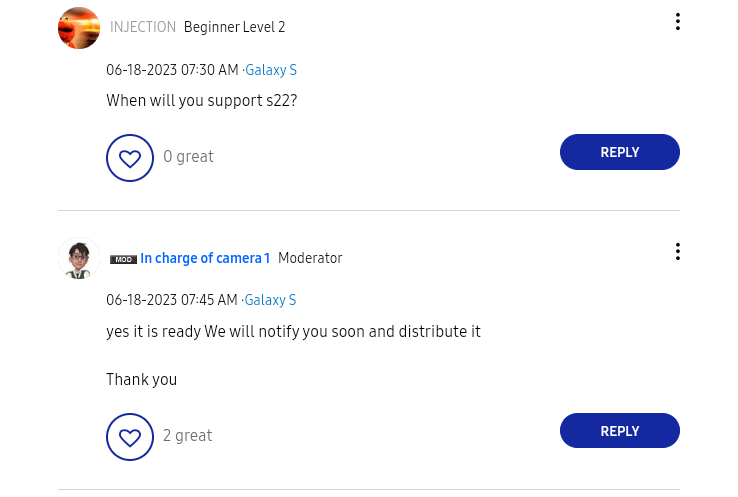Image resolution: width=738 pixels, height=497 pixels.
Task: Open Galaxy S link under 07:45 AM post
Action: point(271,300)
